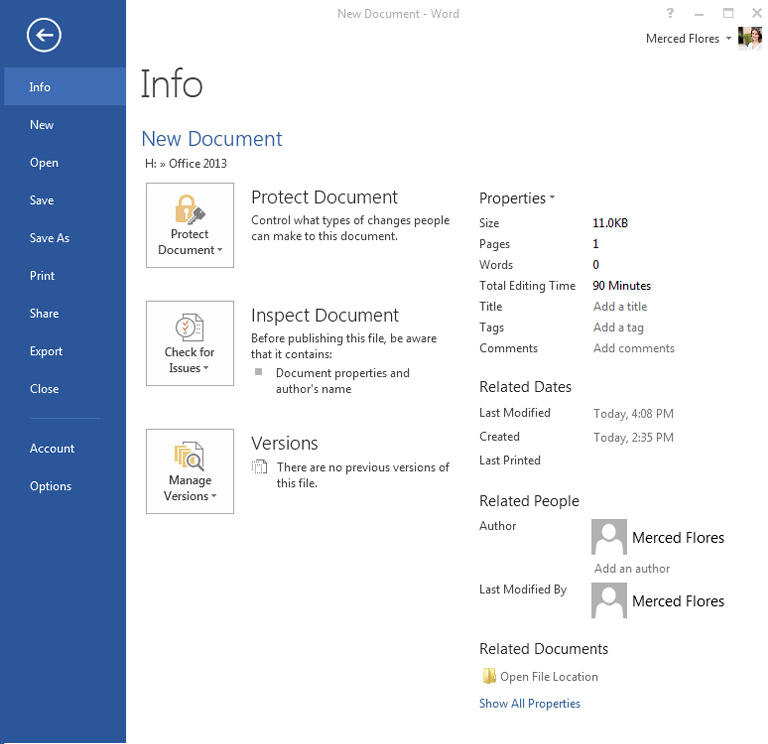Viewport: 768px width, 744px height.
Task: Go to the Share menu item
Action: 44,313
